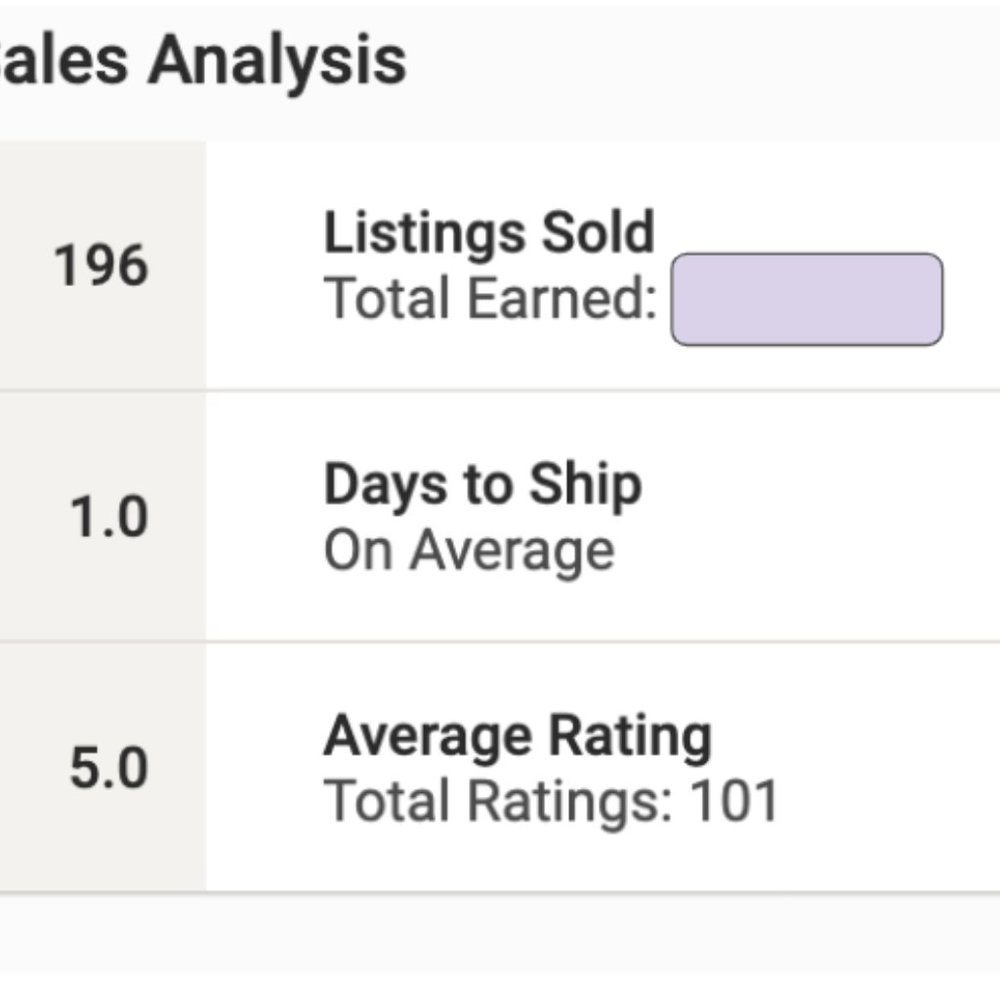Screen dimensions: 1000x1000
Task: Click empty space right of On Average text
Action: pos(800,551)
